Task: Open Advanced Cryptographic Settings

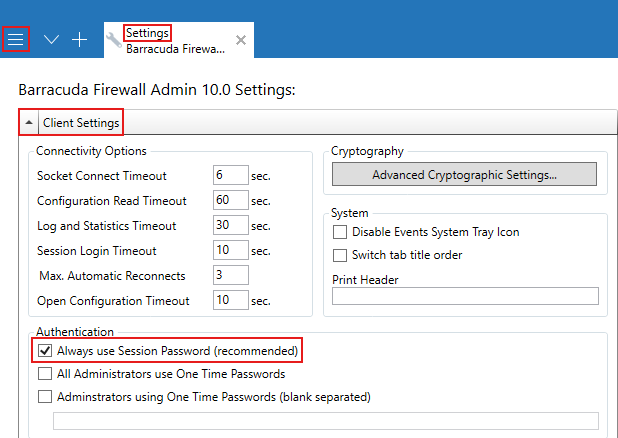Action: click(464, 175)
